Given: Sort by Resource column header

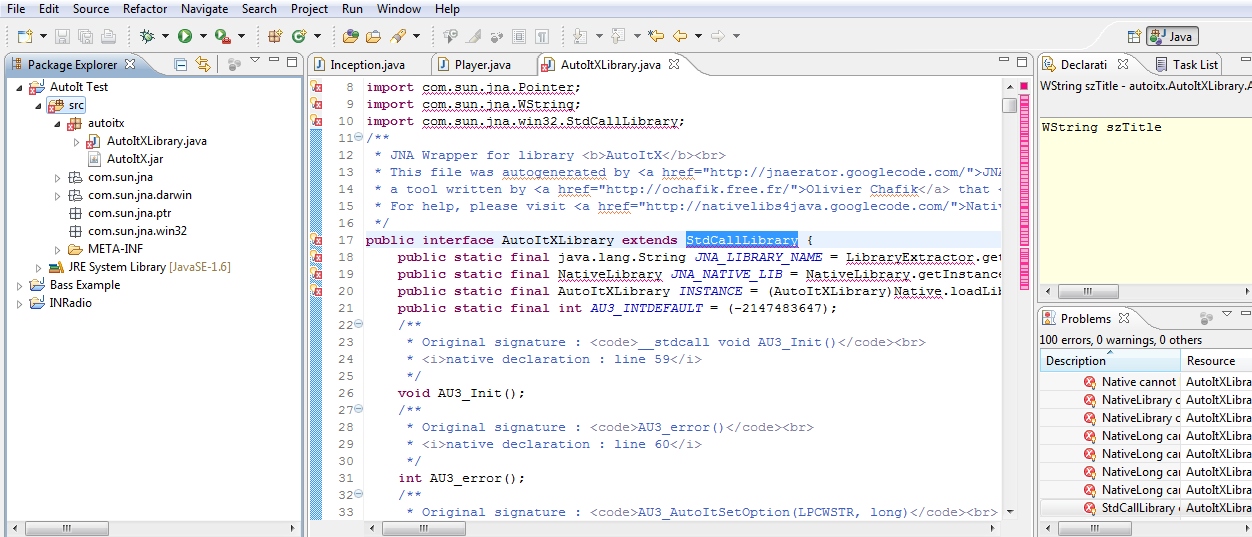Looking at the screenshot, I should [1213, 361].
